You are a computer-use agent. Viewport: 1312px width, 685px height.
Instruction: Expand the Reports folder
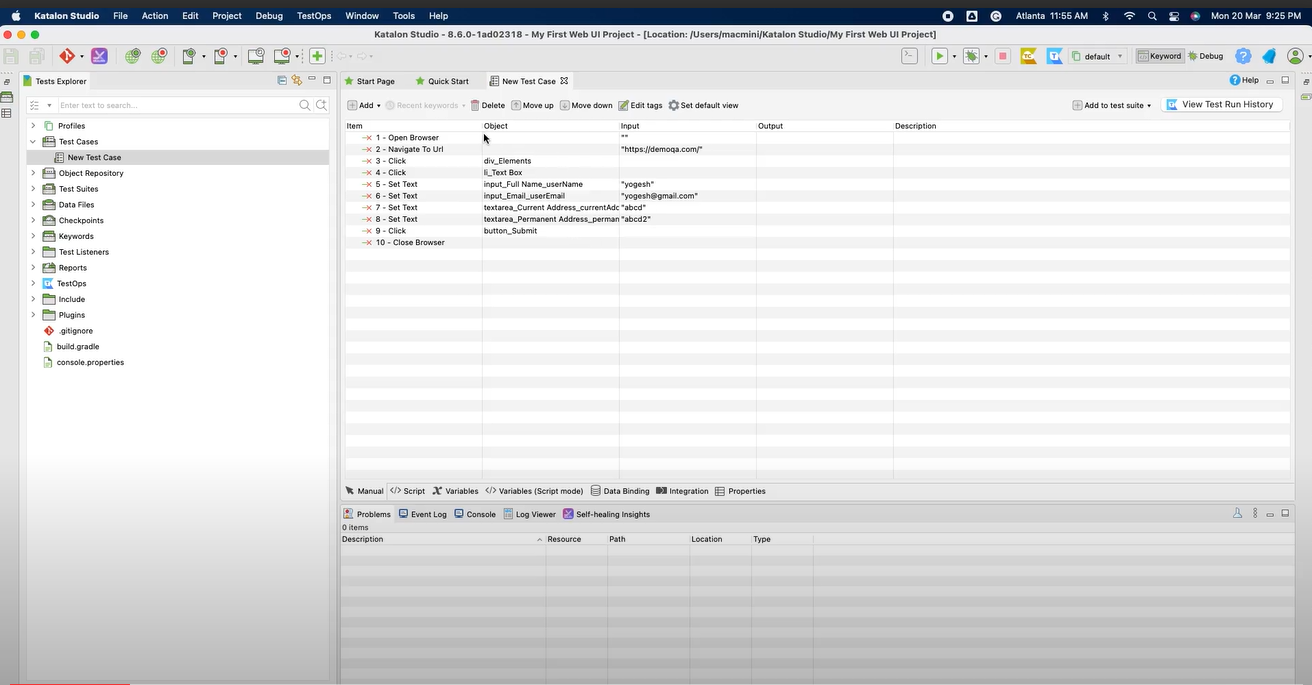click(33, 268)
